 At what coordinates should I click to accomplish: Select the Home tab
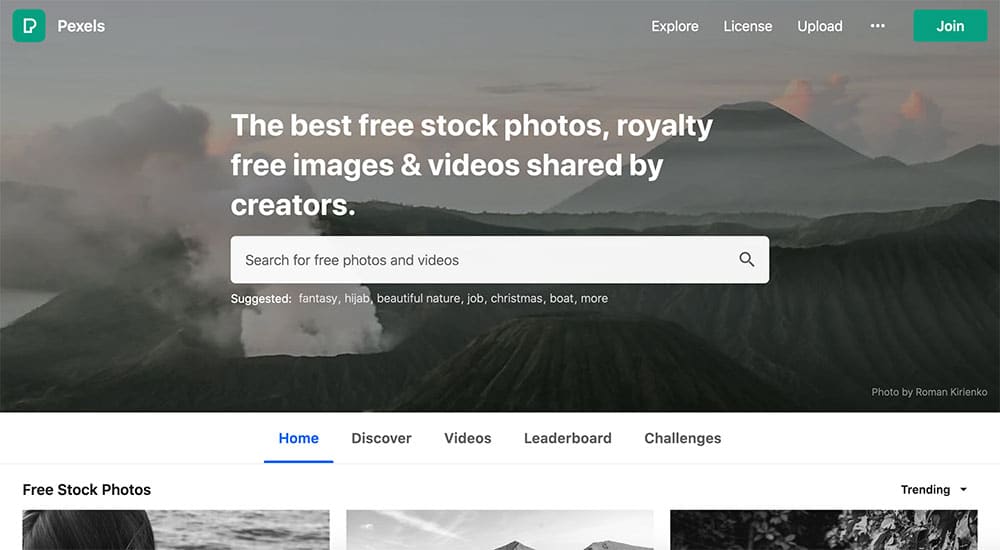click(x=298, y=438)
